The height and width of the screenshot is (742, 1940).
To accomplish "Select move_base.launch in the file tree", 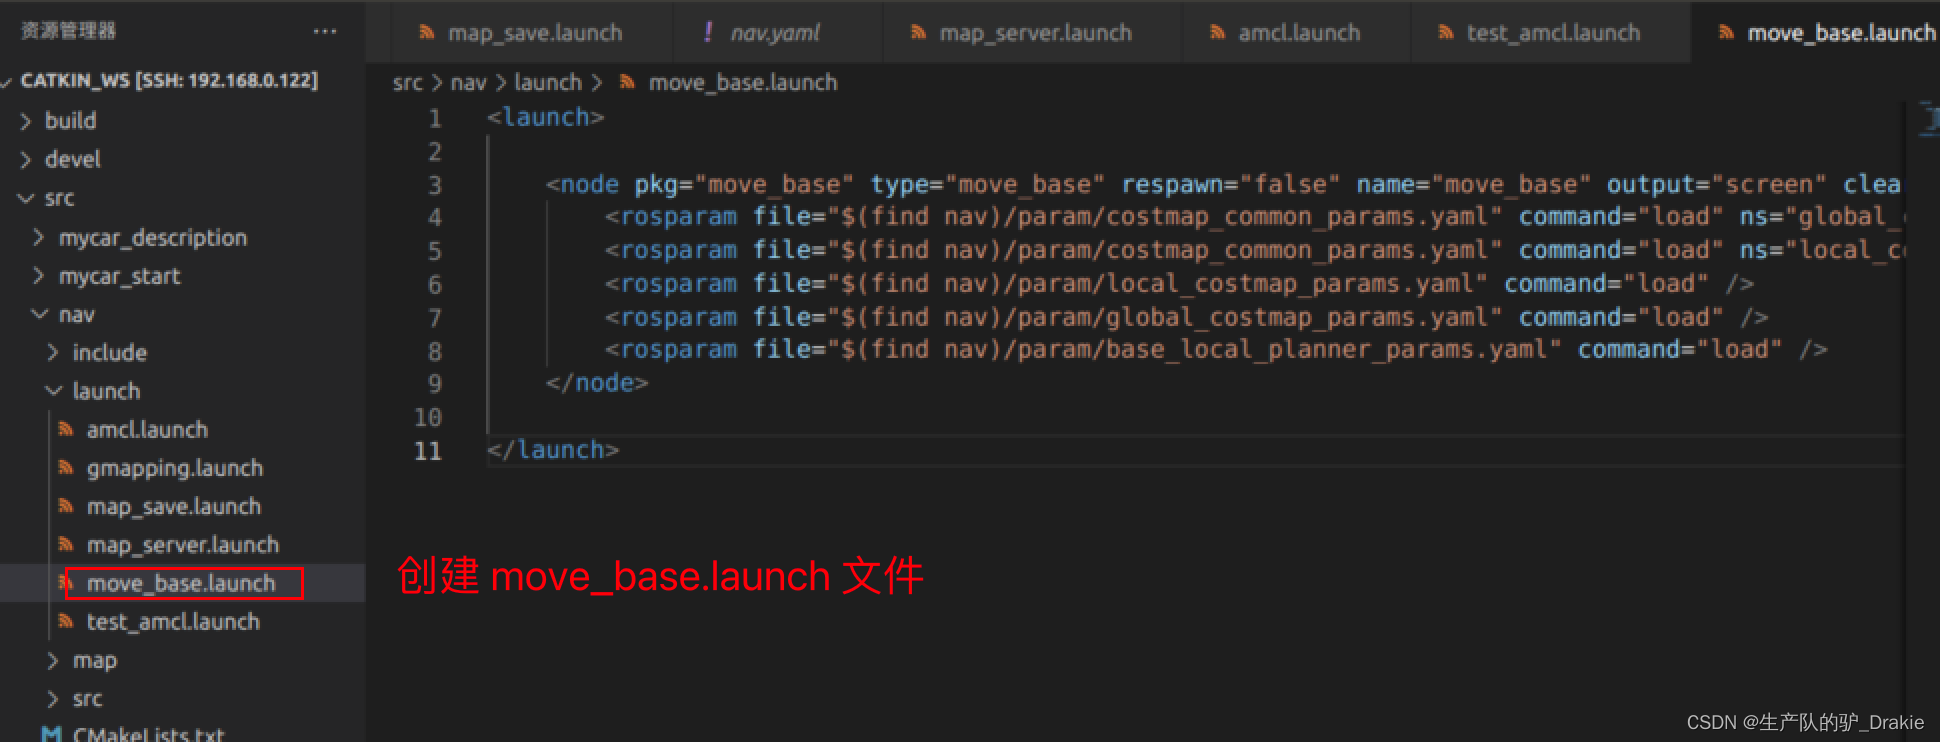I will [x=181, y=583].
